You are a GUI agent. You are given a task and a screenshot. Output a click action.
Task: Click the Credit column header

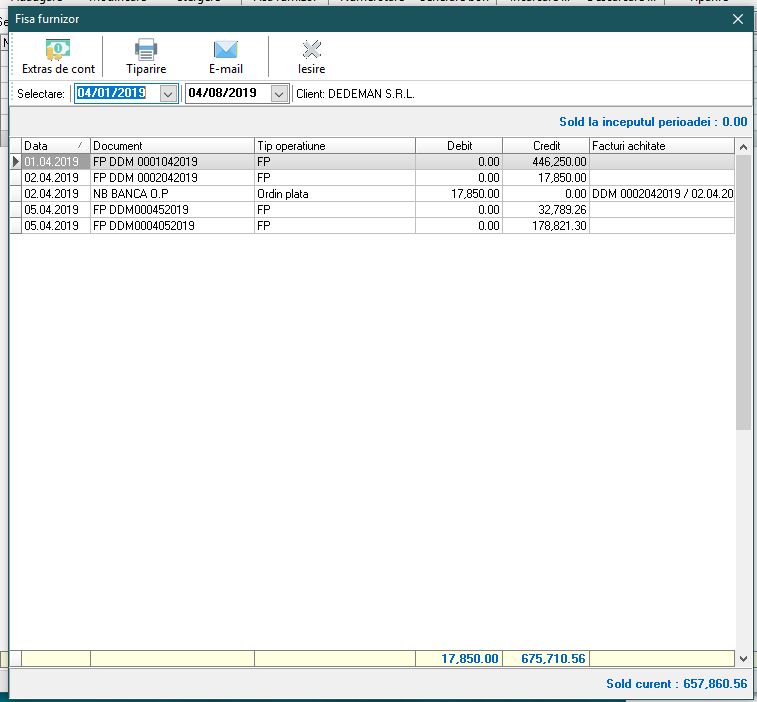(x=546, y=146)
